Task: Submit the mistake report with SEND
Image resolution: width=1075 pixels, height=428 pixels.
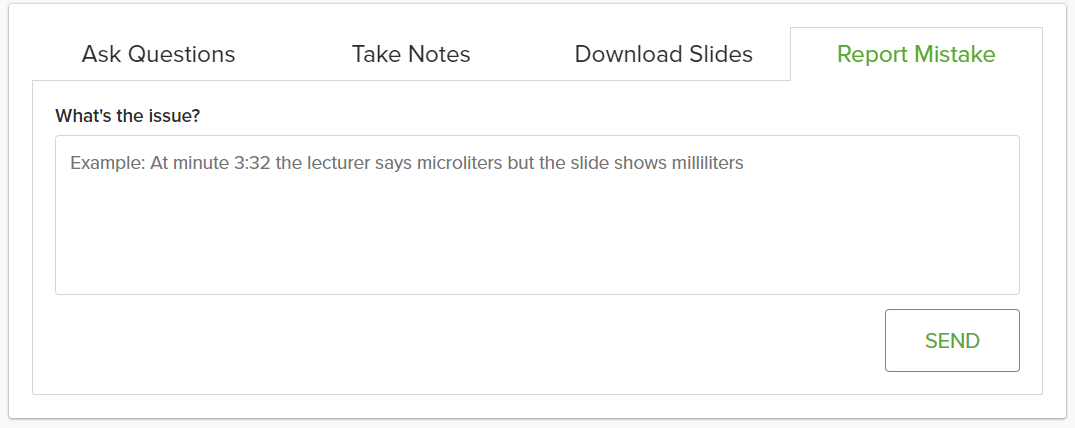Action: pos(952,340)
